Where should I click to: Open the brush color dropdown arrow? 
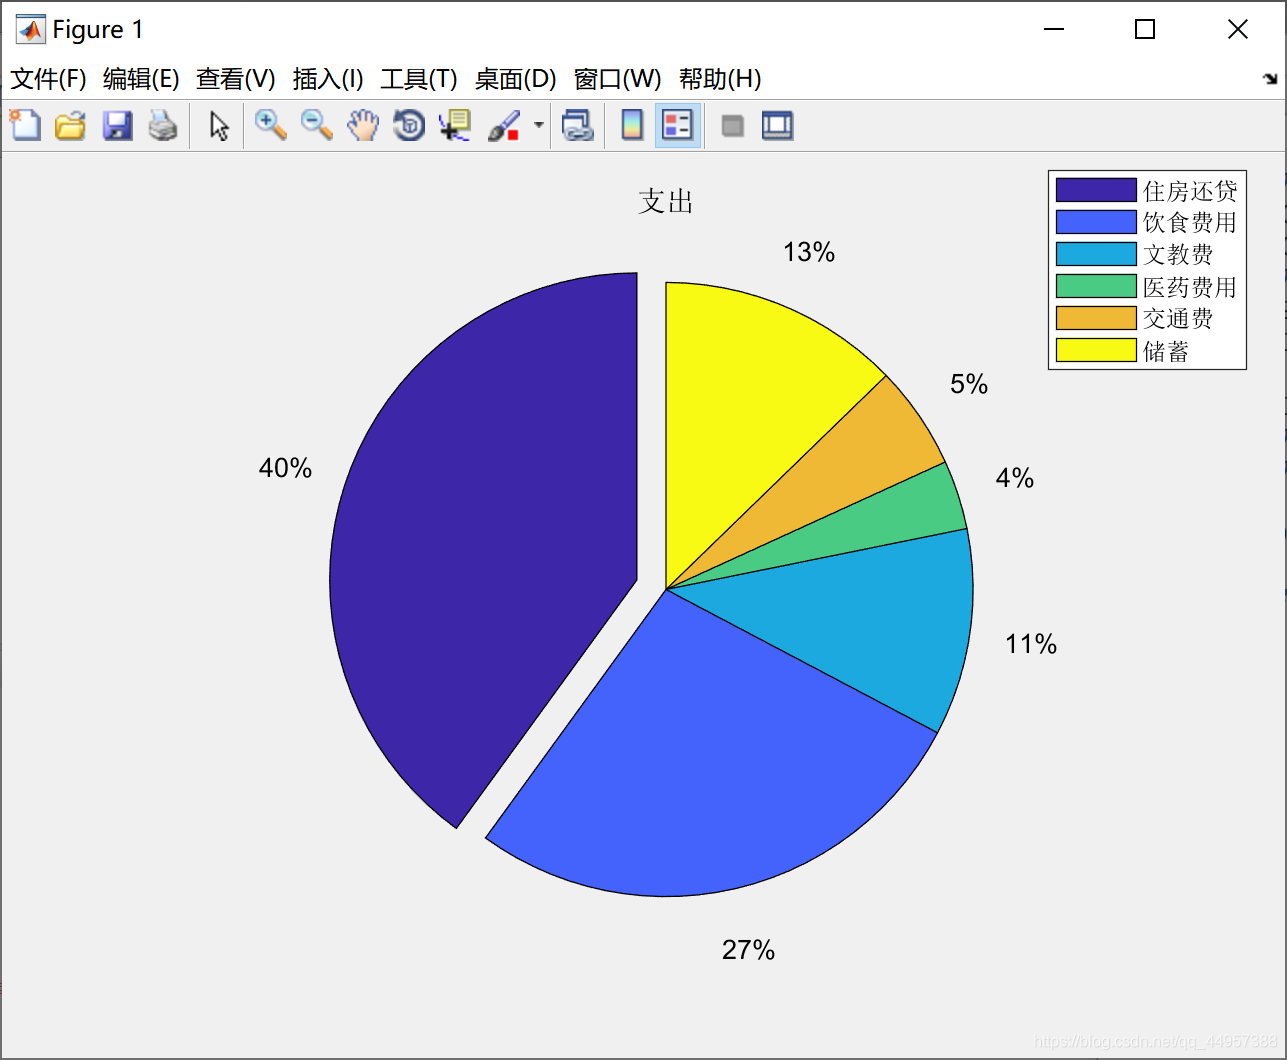click(x=539, y=125)
